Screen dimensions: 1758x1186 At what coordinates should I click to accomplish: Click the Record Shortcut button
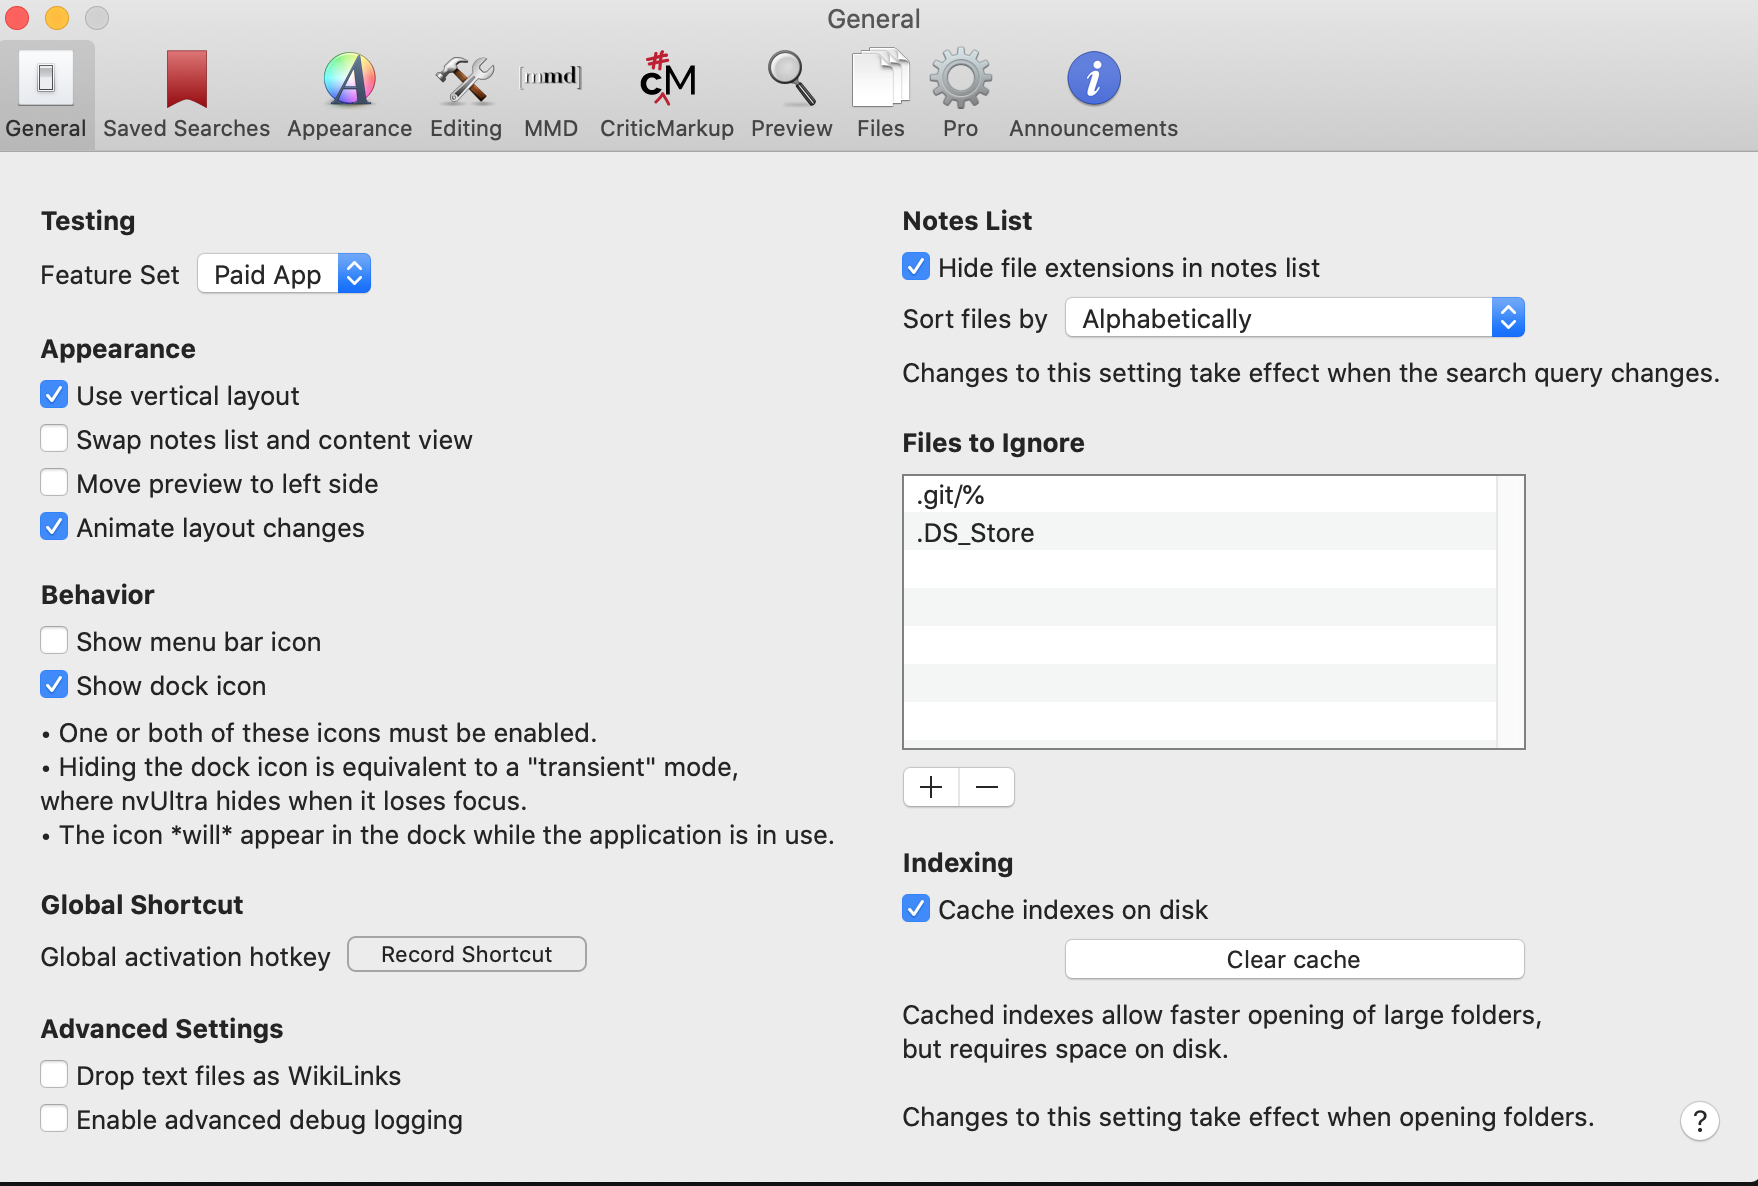466,955
